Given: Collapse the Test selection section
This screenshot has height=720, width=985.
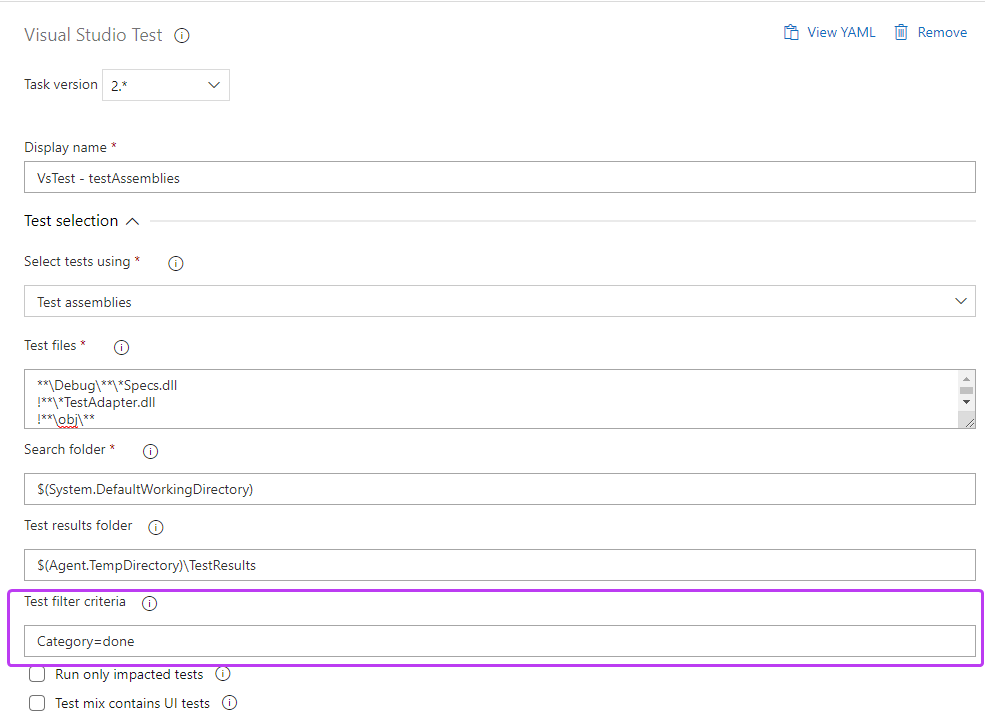Looking at the screenshot, I should tap(132, 221).
